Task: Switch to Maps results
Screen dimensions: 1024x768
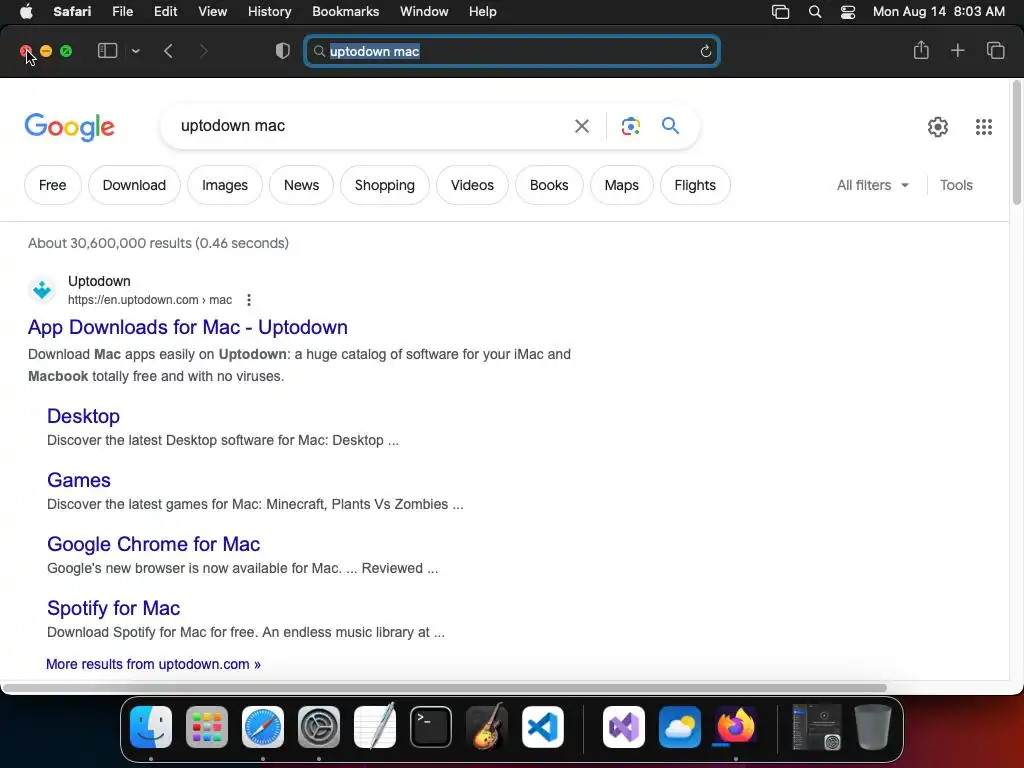Action: [x=621, y=185]
